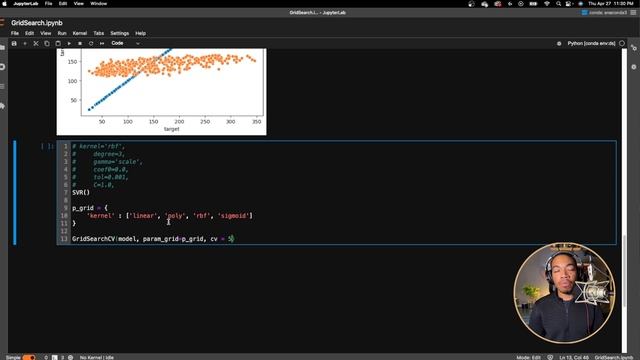Open the notebook Edit menu

[x=29, y=33]
